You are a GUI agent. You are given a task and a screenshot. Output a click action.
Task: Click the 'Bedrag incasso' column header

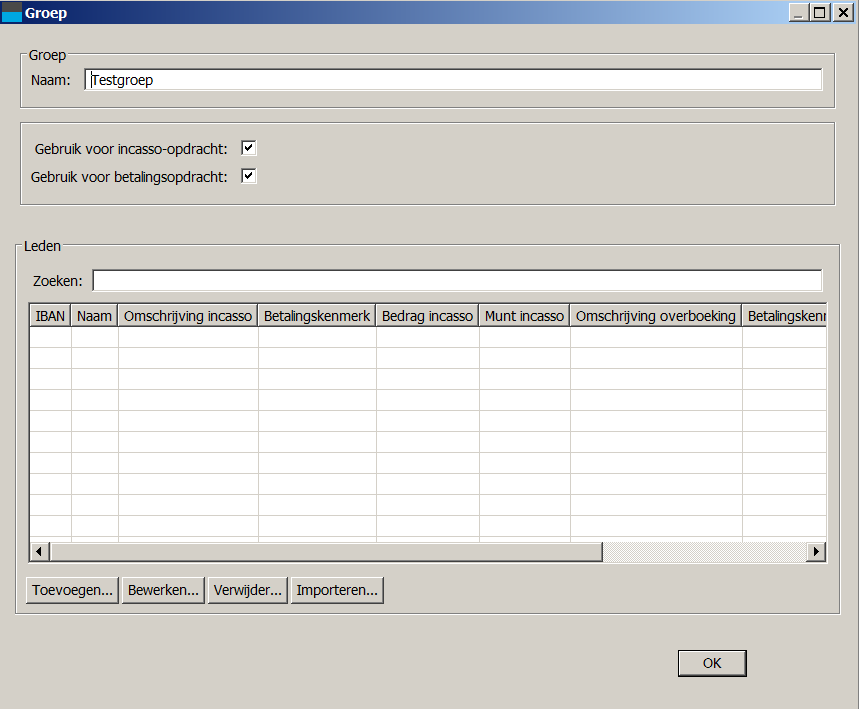pyautogui.click(x=427, y=316)
